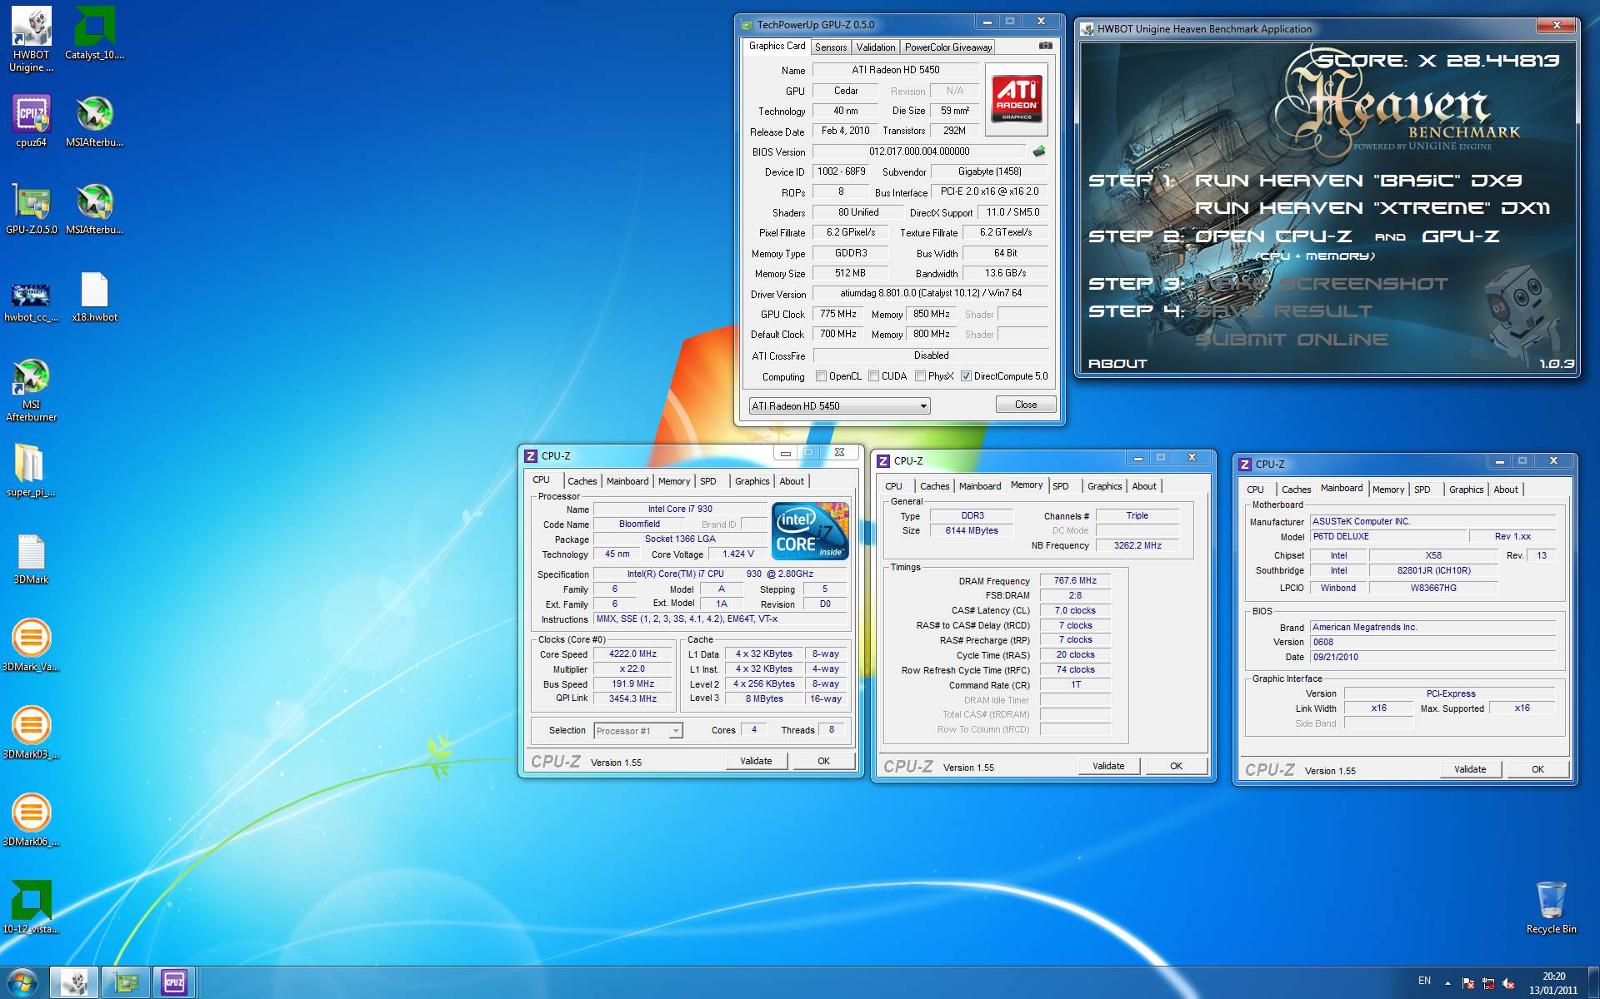Viewport: 1600px width, 999px height.
Task: Open the Catalyst_10 installer desktop icon
Action: pyautogui.click(x=94, y=34)
